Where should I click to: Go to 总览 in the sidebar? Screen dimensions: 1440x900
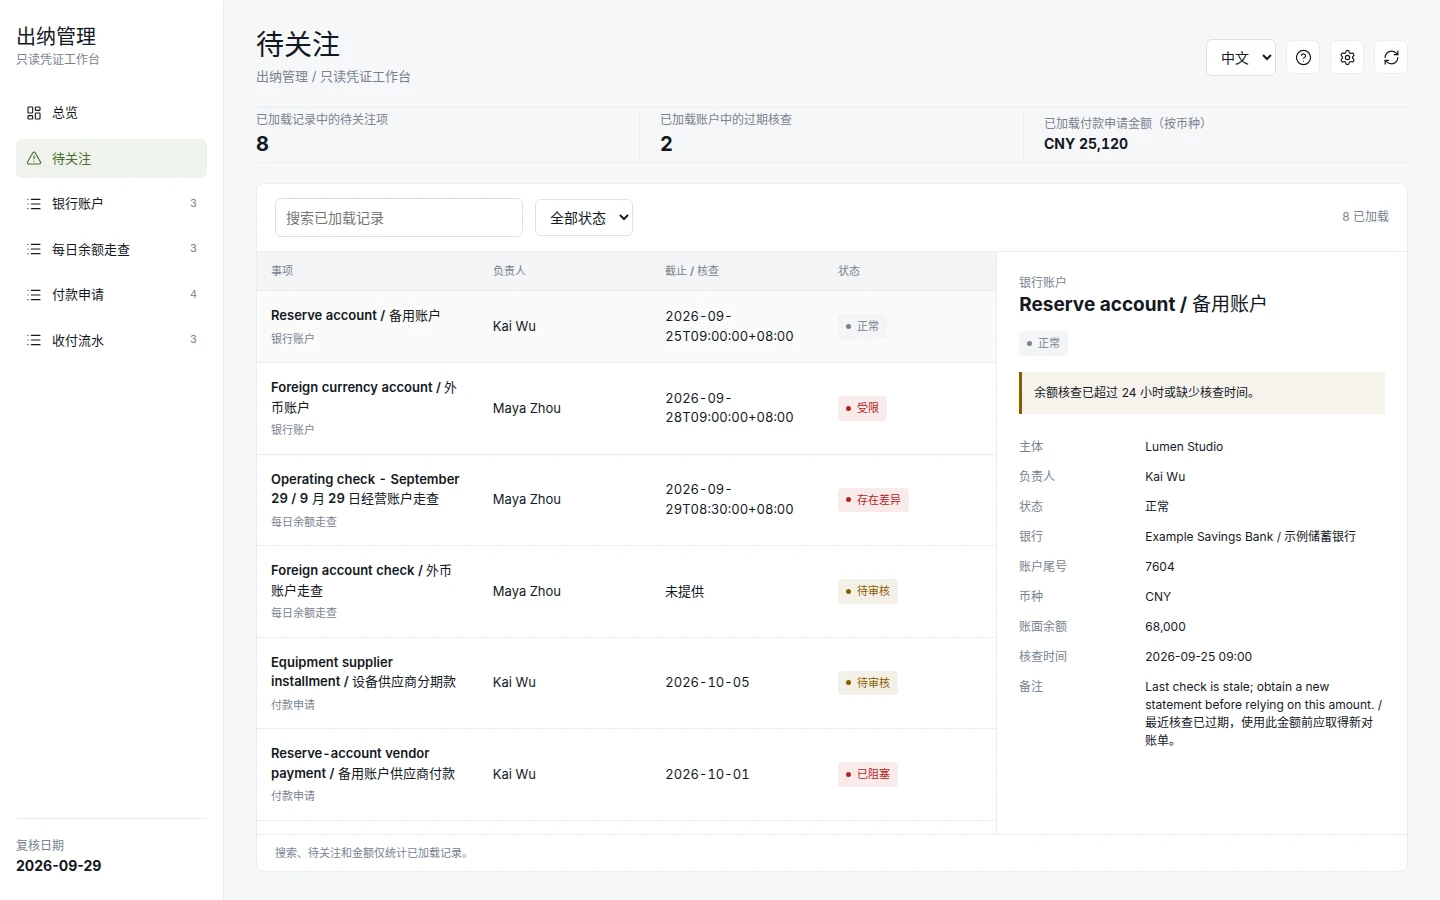[111, 113]
